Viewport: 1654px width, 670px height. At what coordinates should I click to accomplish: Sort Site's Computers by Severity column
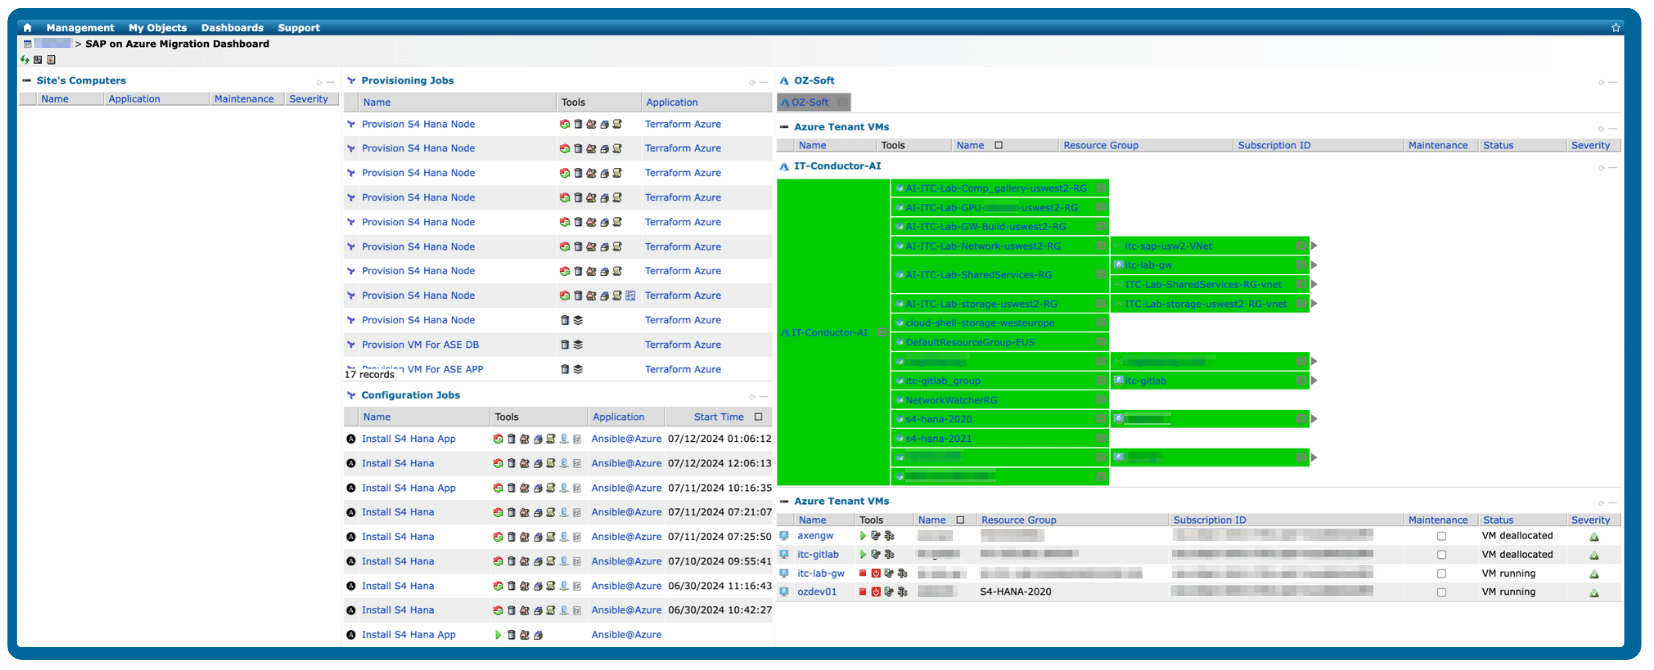pos(308,99)
